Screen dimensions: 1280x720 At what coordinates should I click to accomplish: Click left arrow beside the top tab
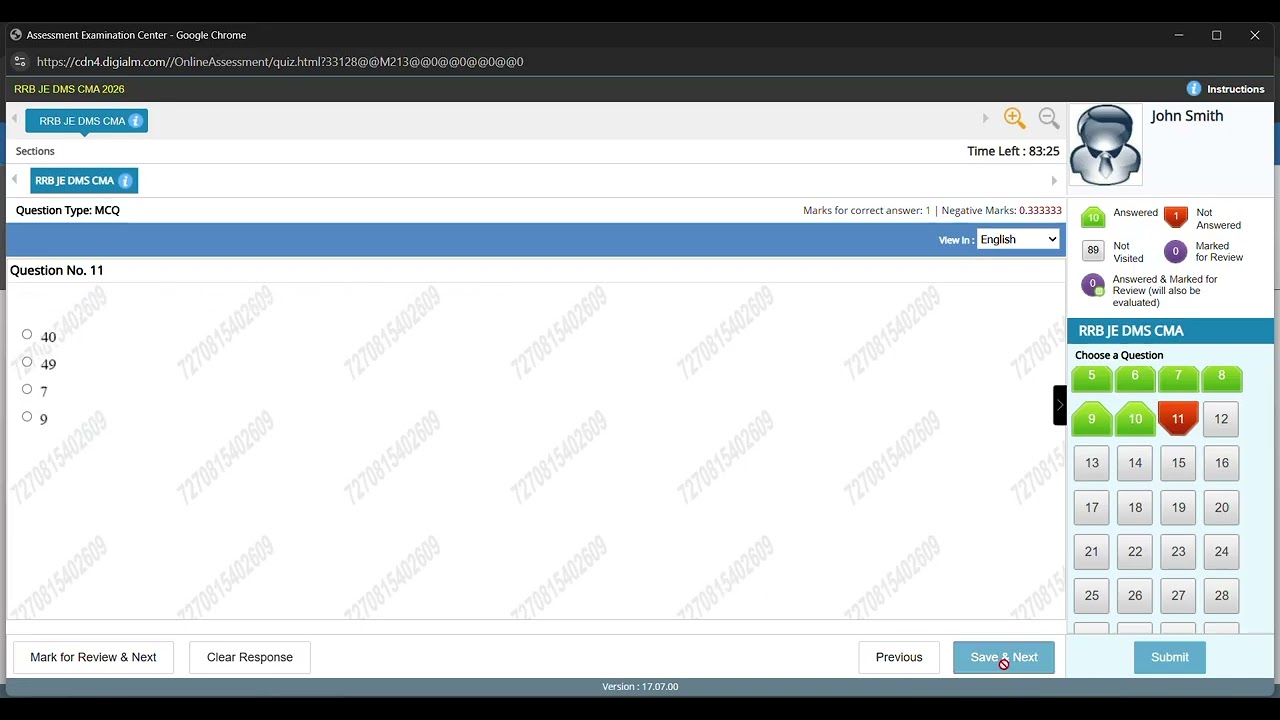[15, 119]
